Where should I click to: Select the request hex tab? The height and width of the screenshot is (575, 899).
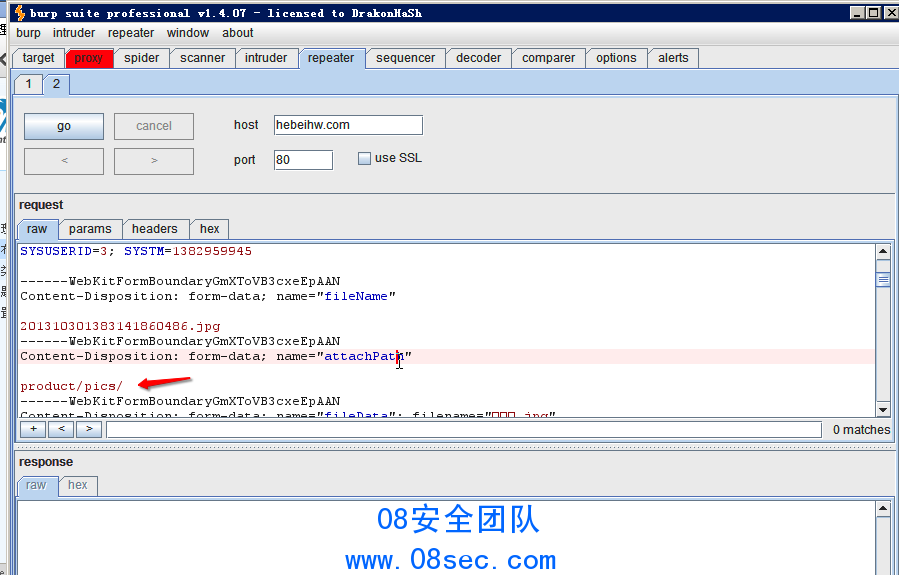209,229
